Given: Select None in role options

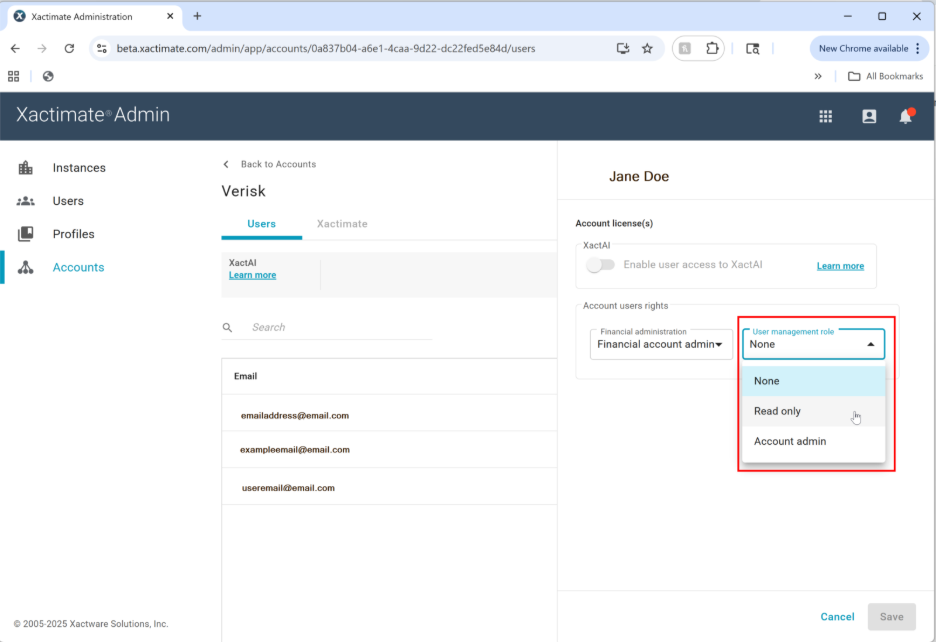Looking at the screenshot, I should click(x=813, y=381).
